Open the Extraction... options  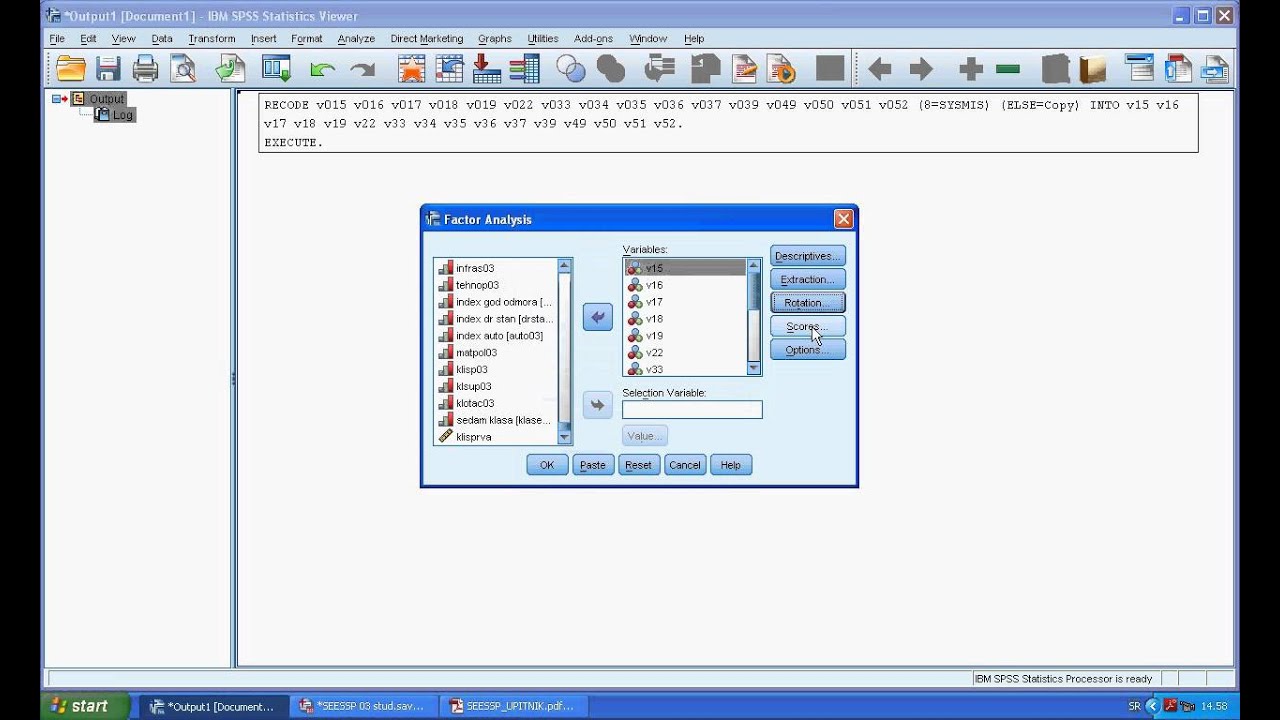[807, 279]
